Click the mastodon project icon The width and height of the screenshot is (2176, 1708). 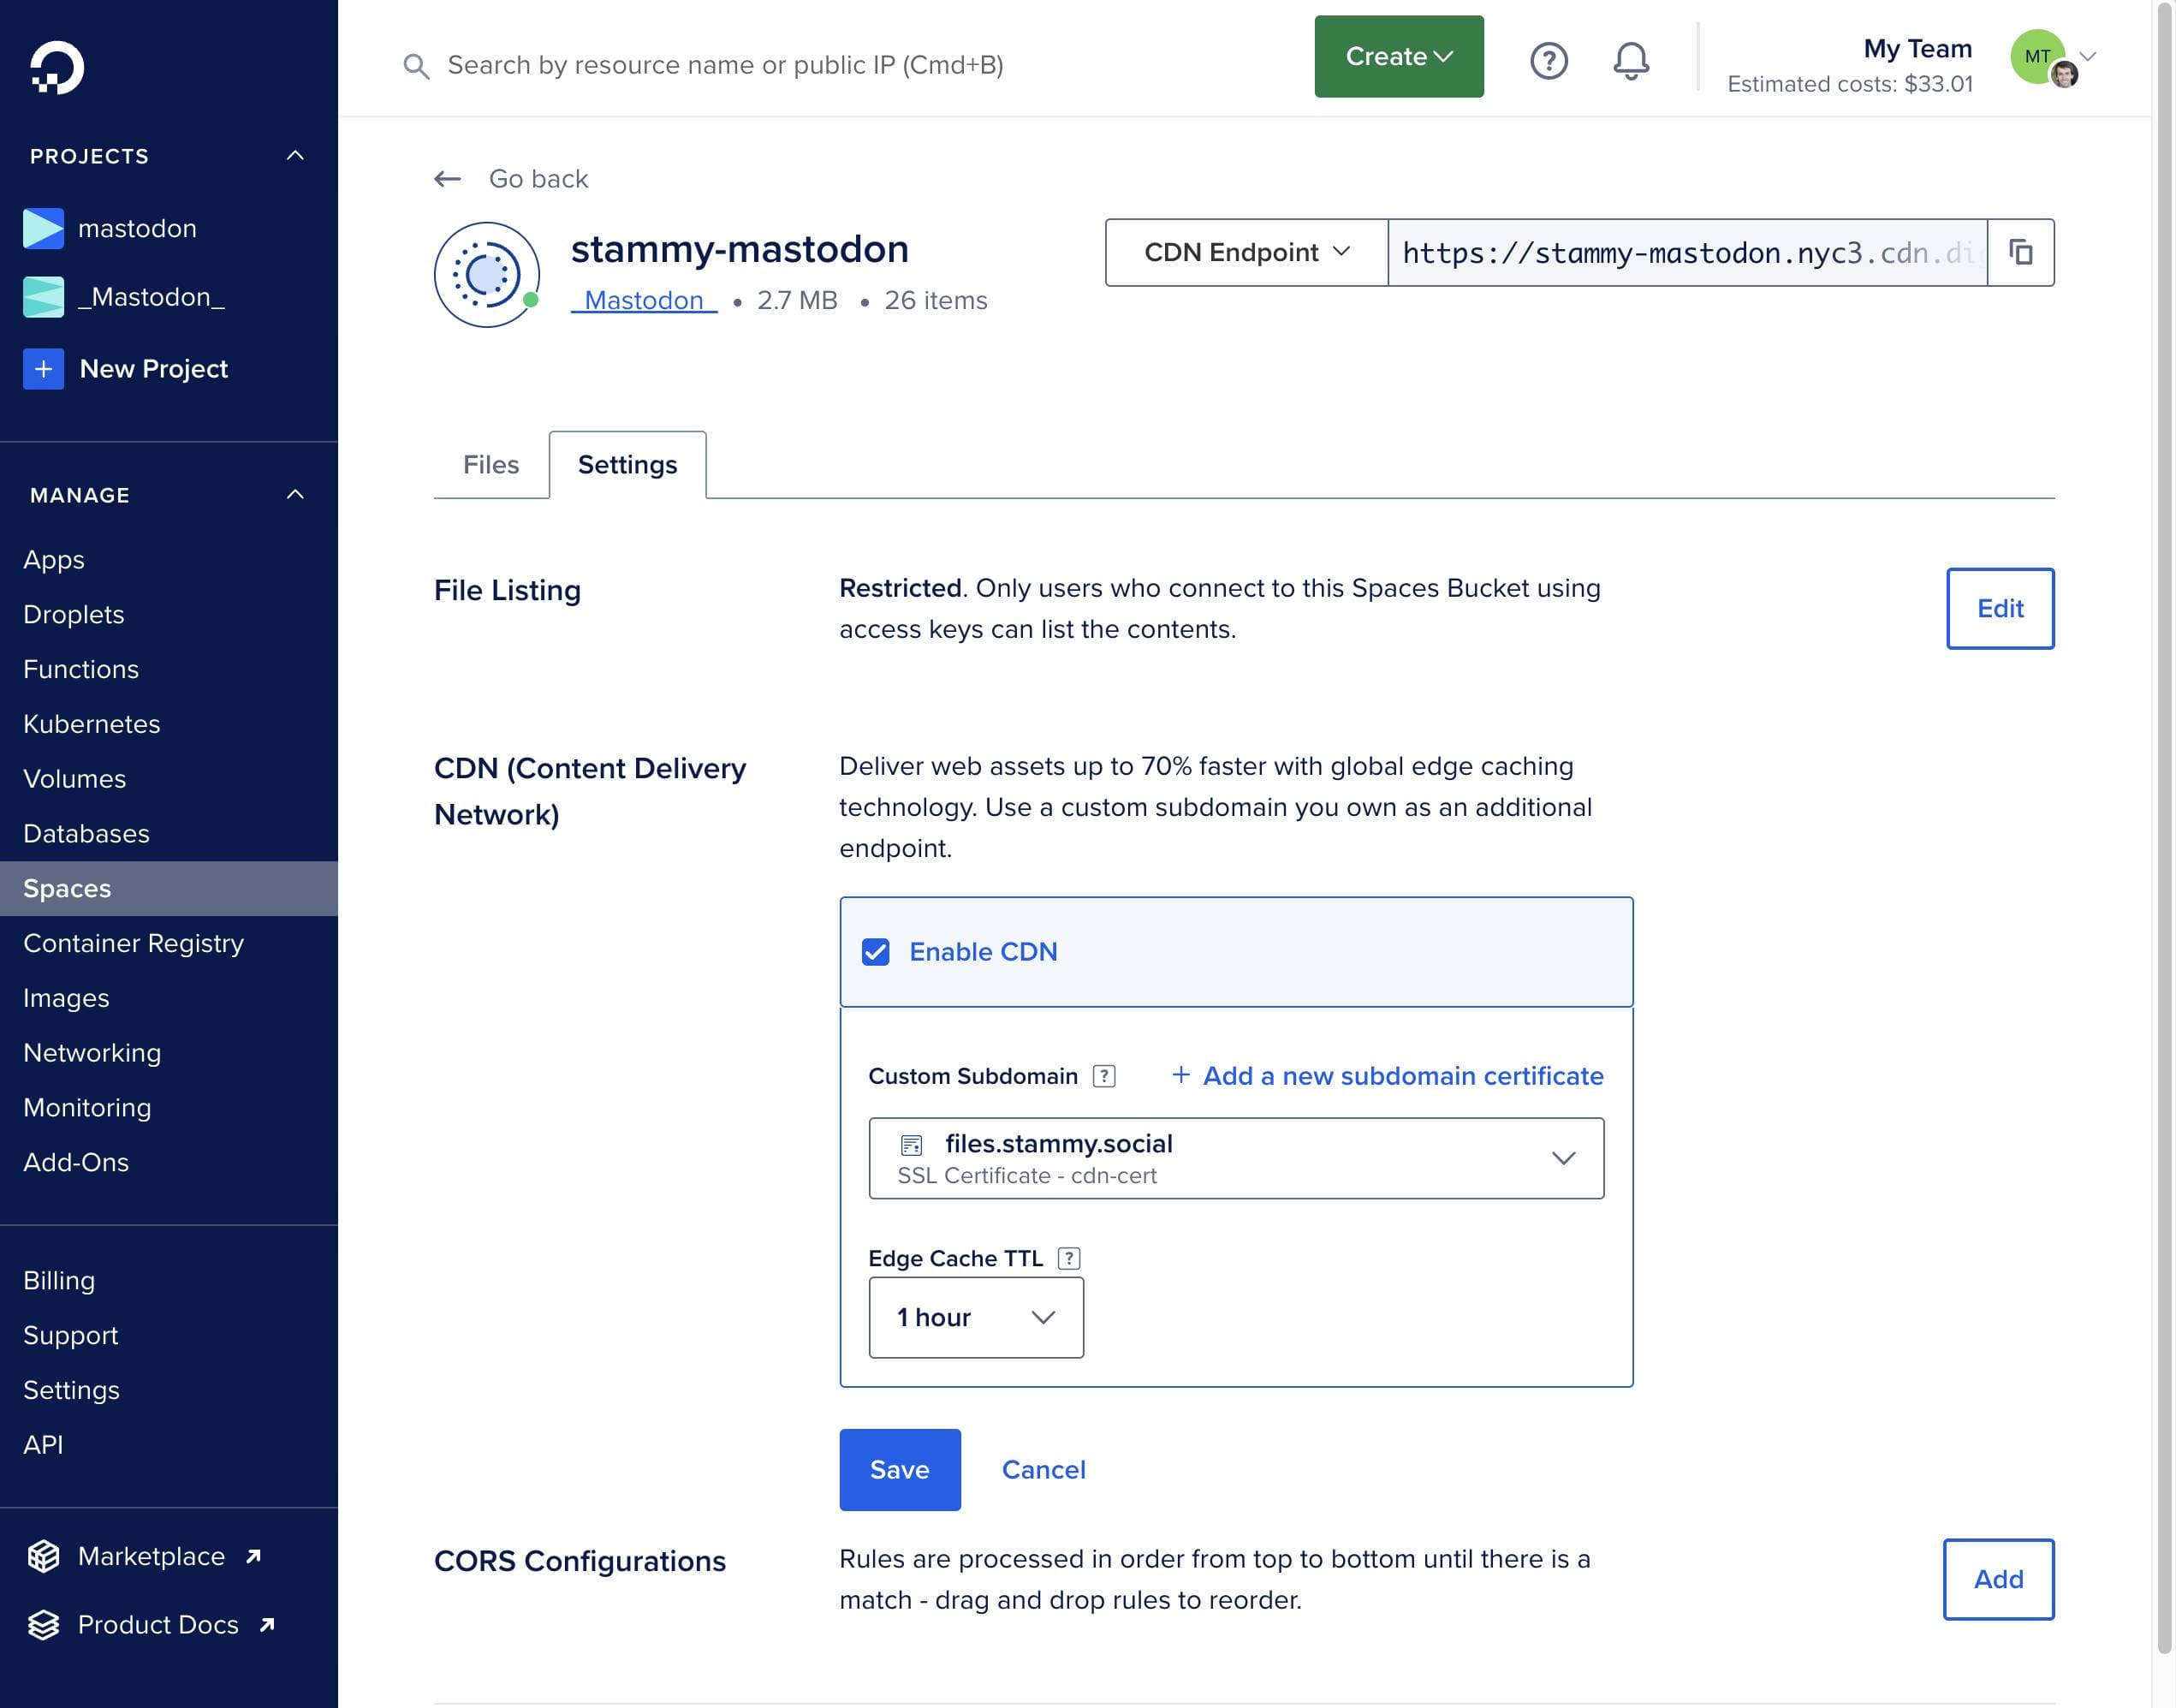(43, 228)
